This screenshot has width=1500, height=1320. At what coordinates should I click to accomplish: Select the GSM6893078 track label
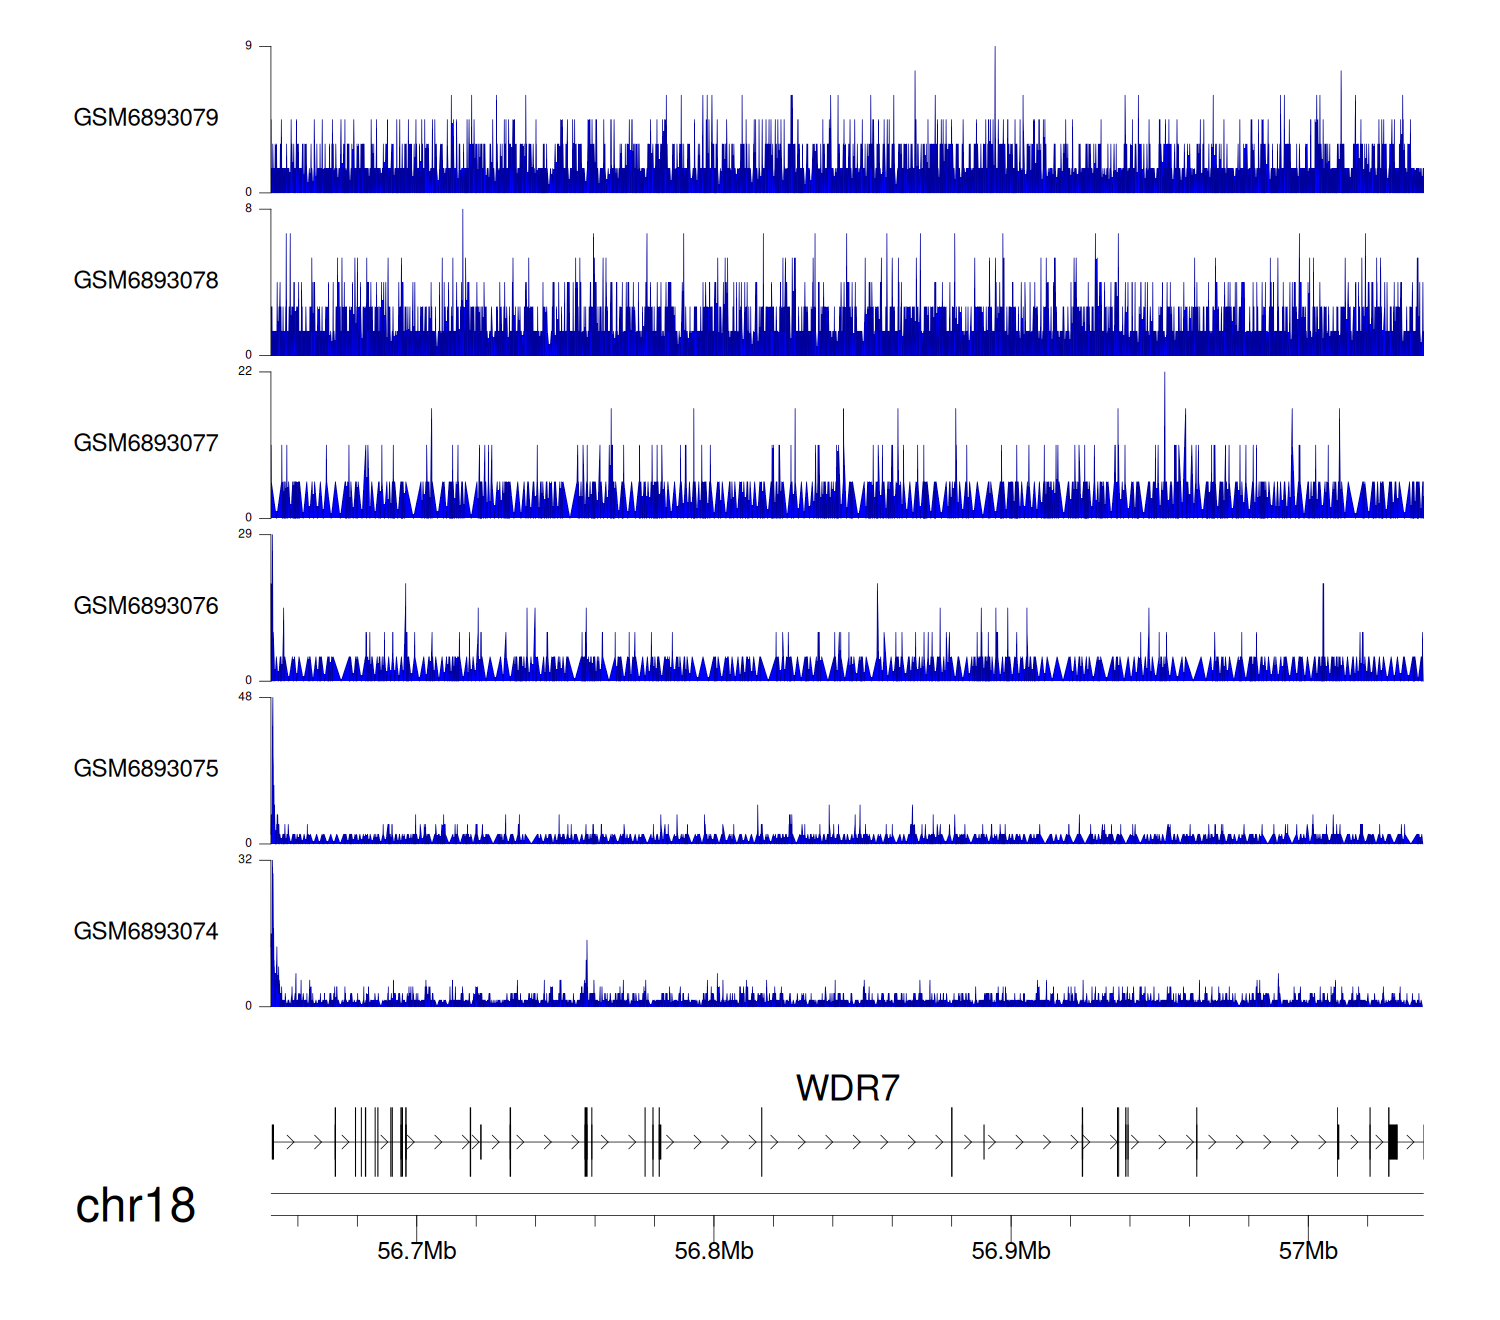pyautogui.click(x=146, y=281)
